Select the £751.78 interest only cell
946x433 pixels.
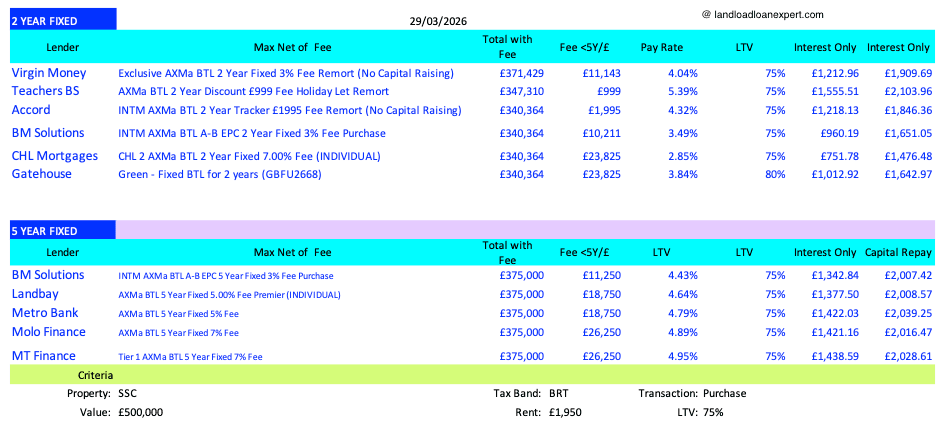[x=839, y=156]
